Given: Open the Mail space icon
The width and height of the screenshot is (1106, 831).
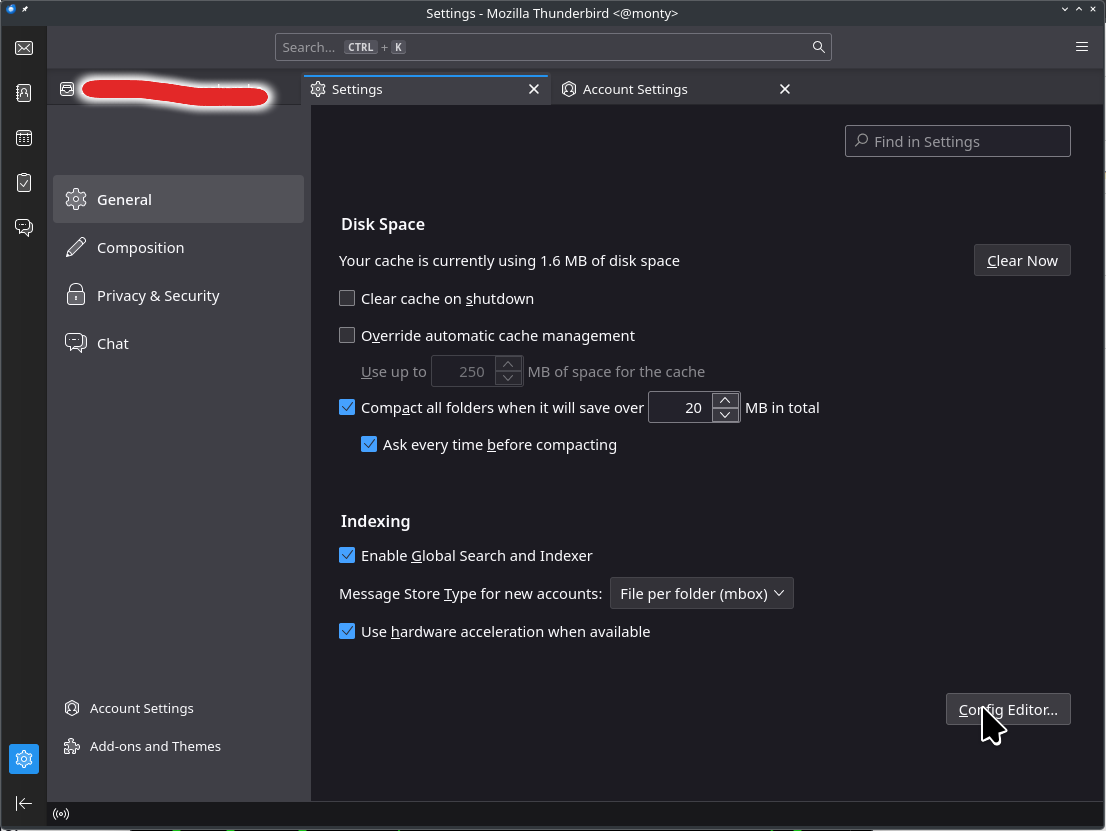Looking at the screenshot, I should [24, 48].
